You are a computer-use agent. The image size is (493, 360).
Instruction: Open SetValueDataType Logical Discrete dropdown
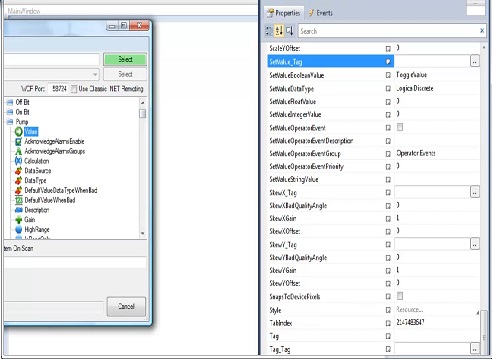point(437,88)
